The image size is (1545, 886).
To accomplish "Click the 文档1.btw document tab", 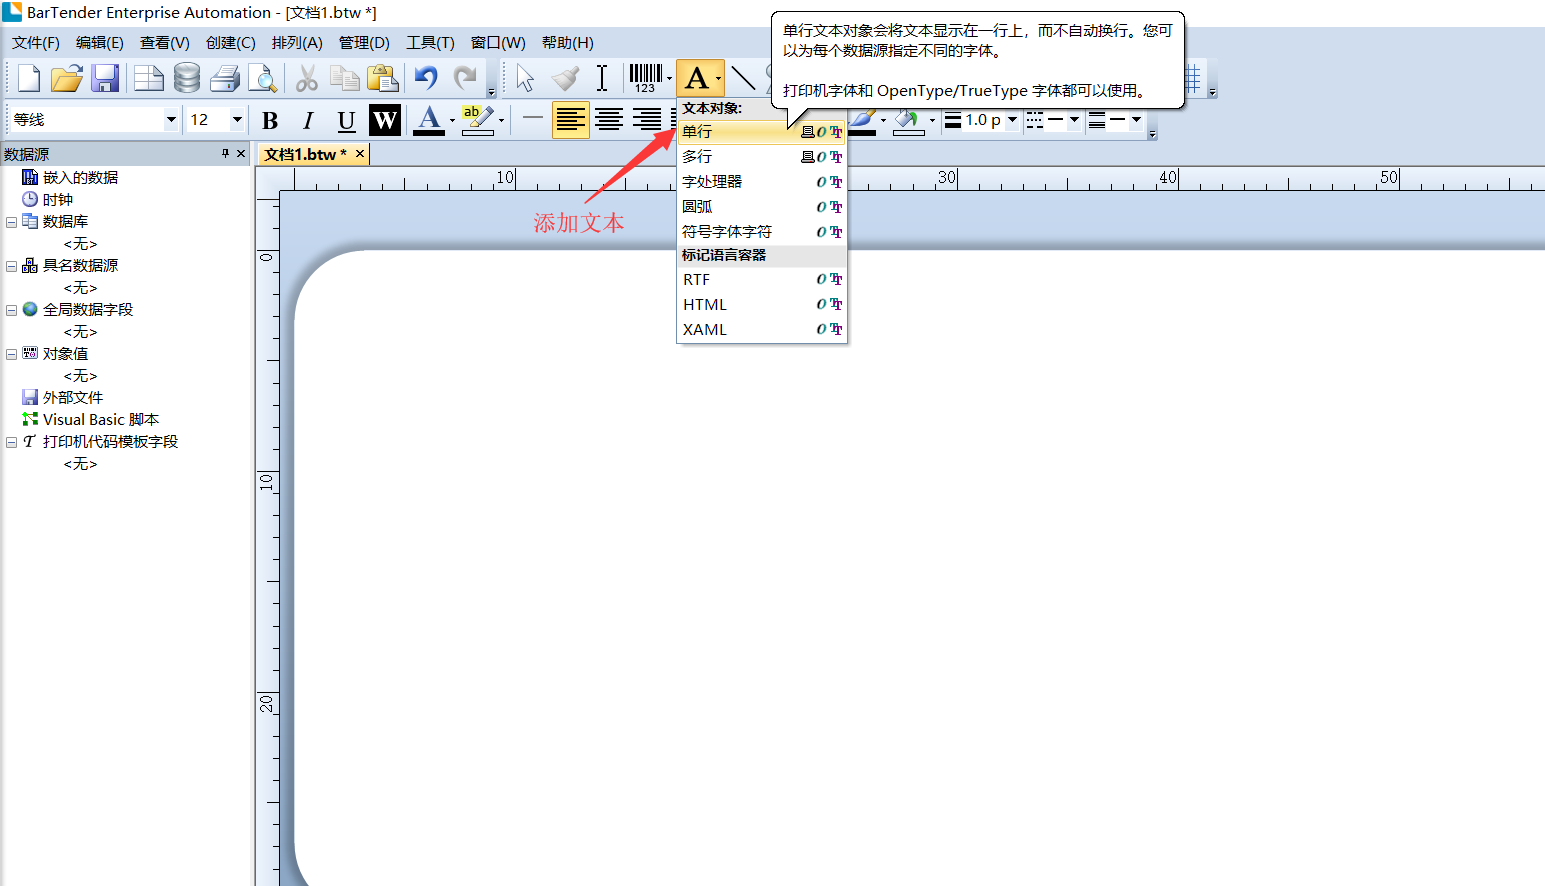I will tap(304, 154).
